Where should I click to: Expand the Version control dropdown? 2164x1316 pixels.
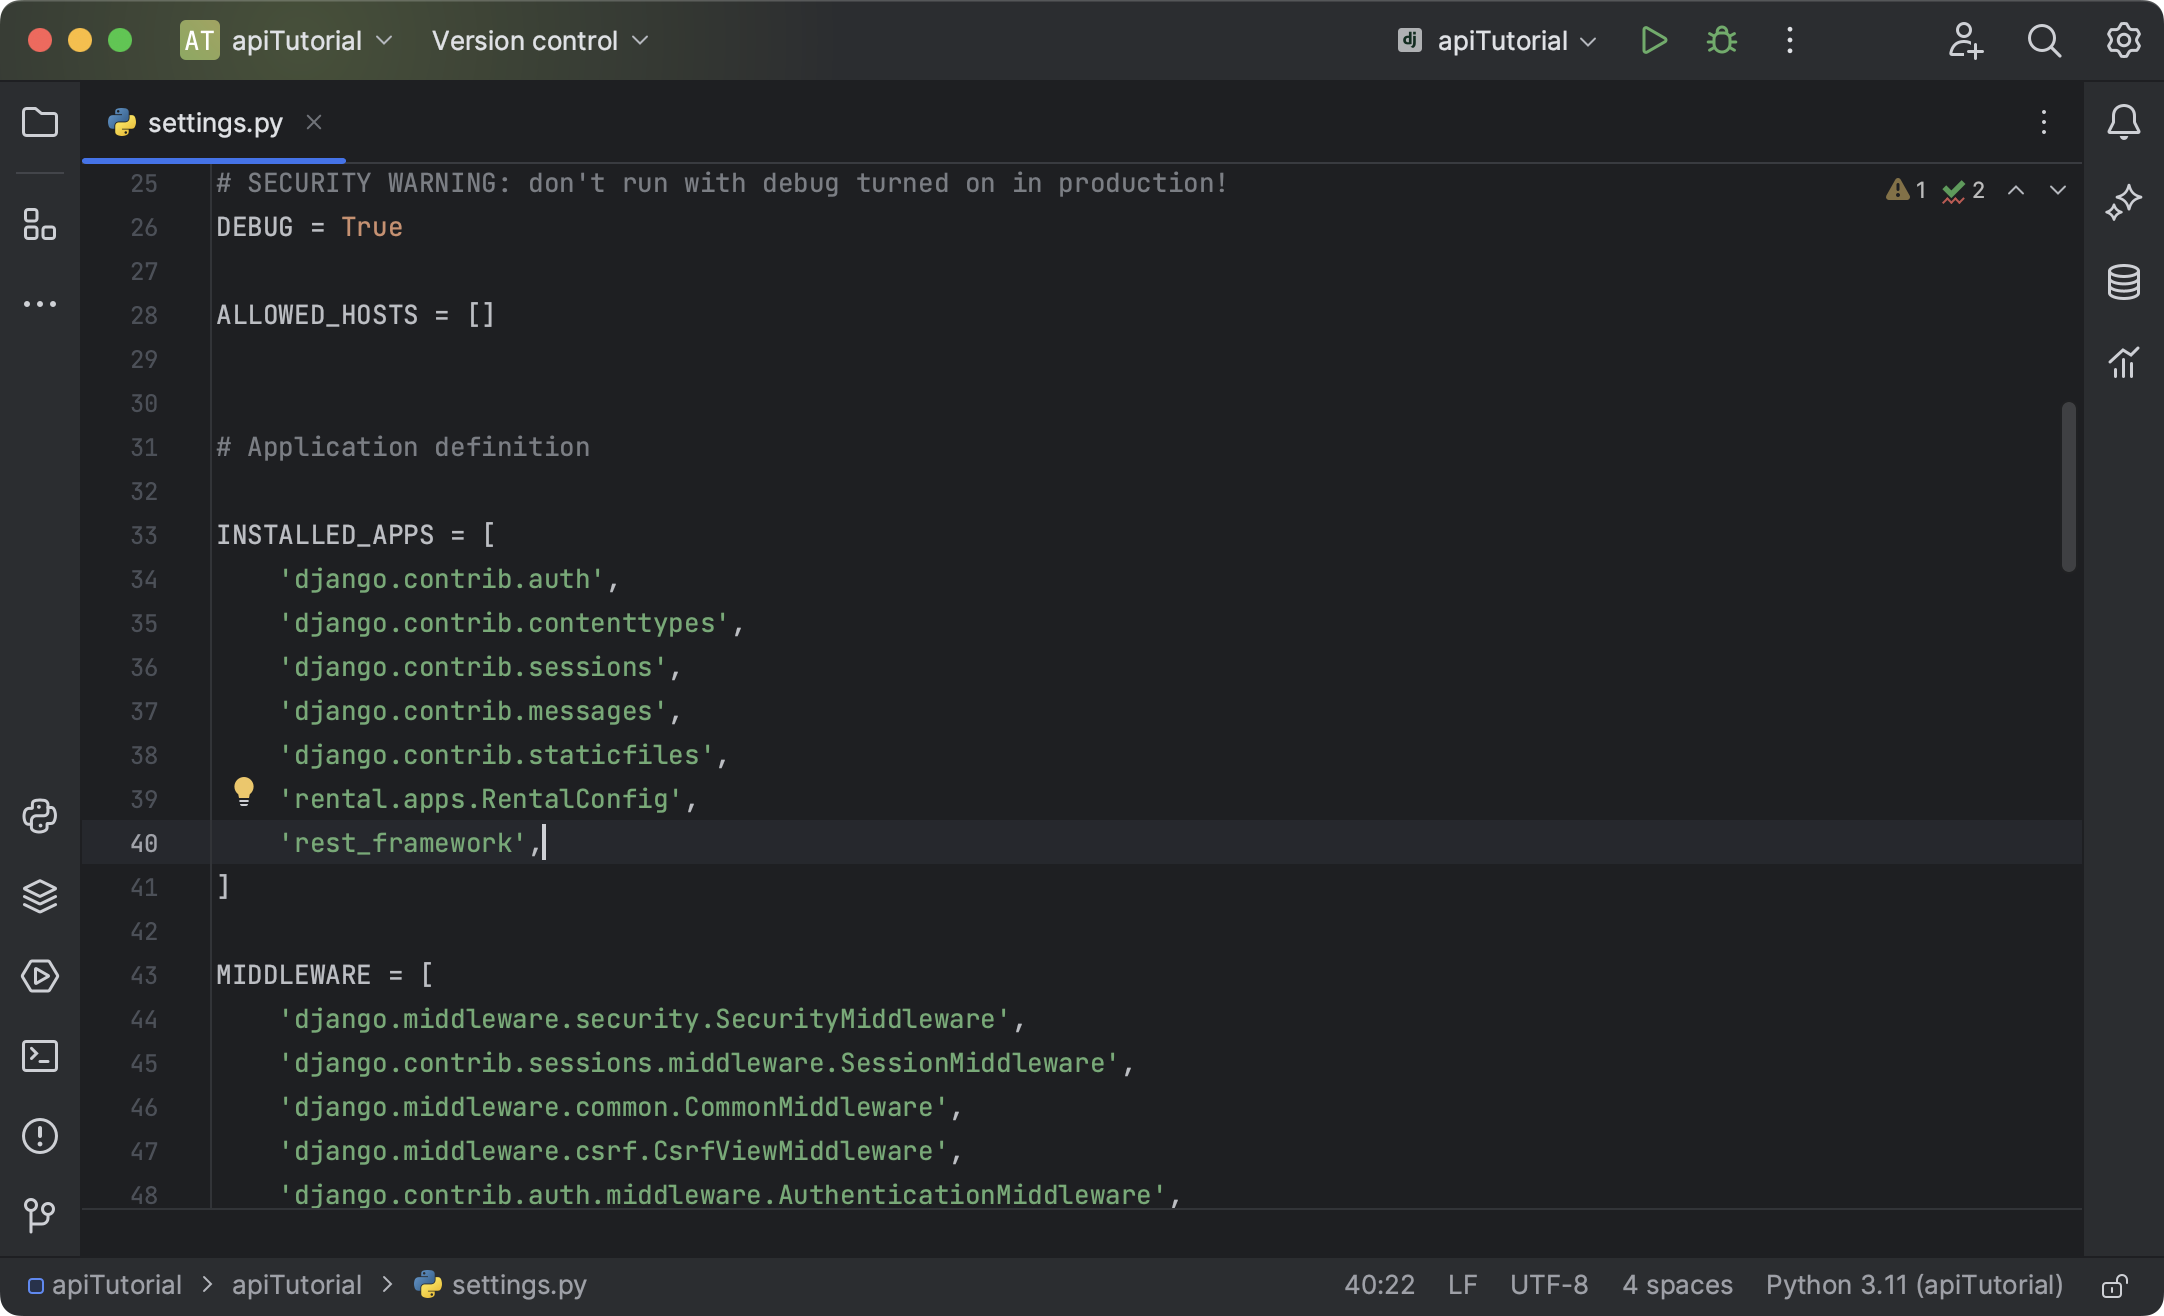click(x=540, y=41)
